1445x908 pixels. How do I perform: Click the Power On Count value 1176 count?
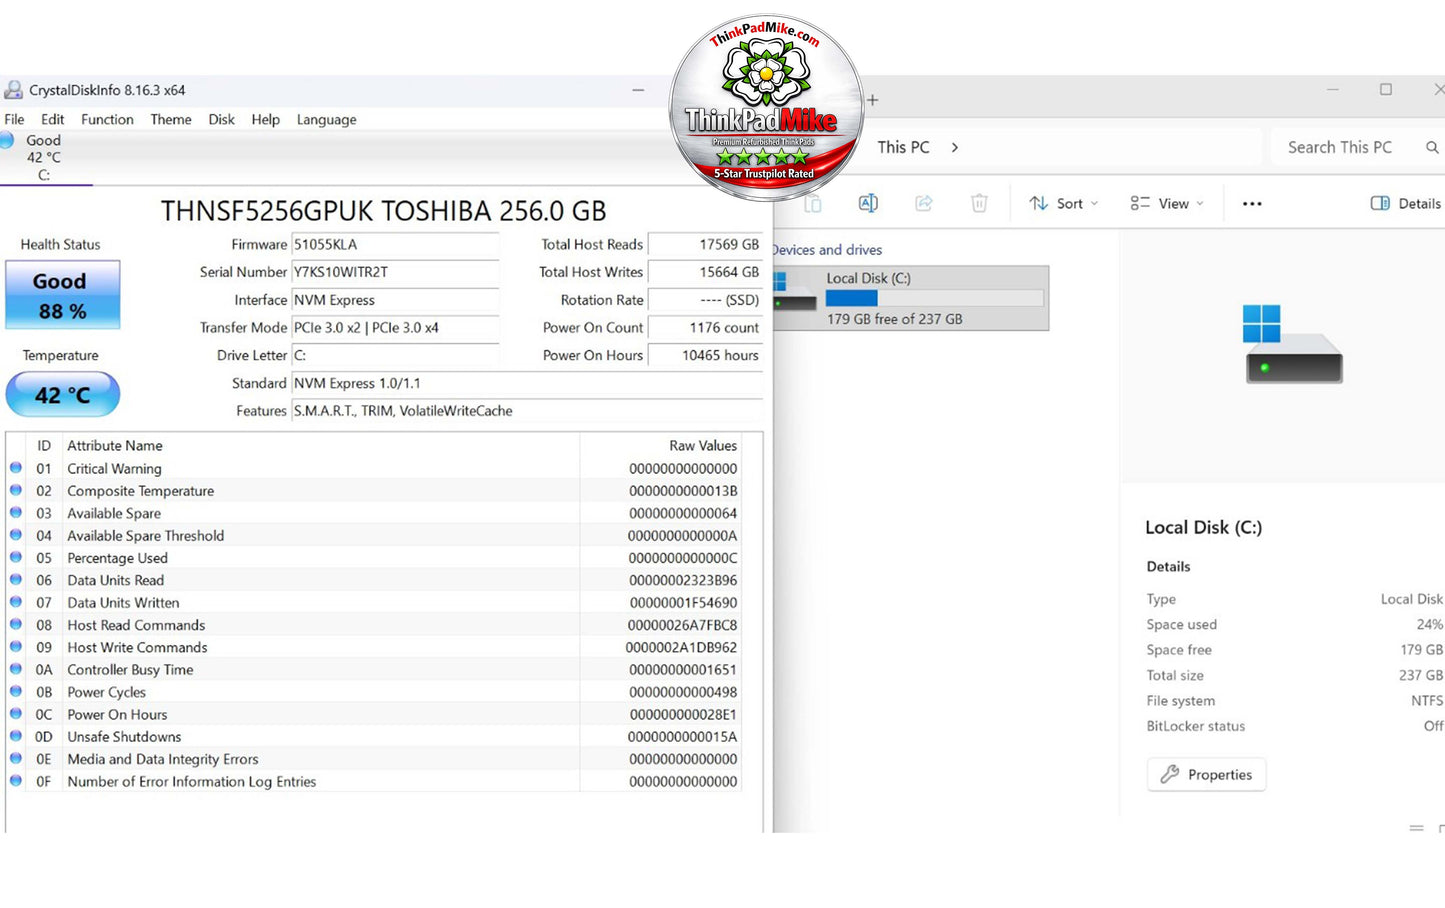tap(705, 327)
